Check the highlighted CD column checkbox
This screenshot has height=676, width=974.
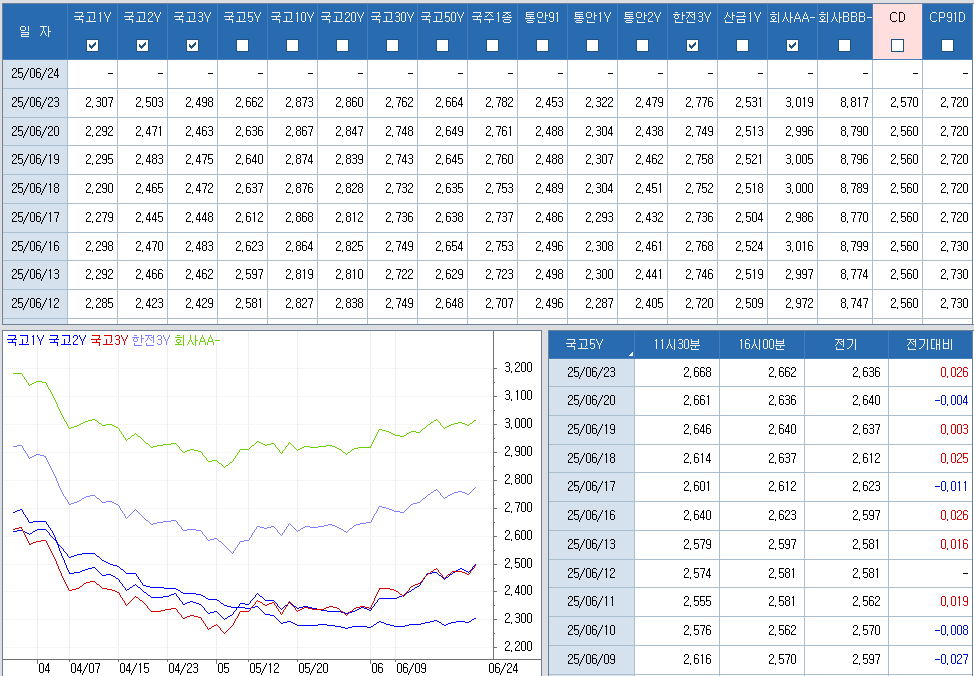pos(897,45)
